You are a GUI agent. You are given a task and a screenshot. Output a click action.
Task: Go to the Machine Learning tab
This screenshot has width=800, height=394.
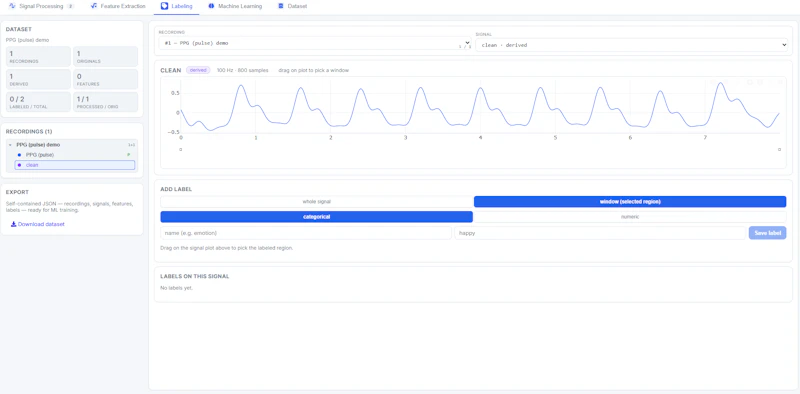tap(235, 7)
